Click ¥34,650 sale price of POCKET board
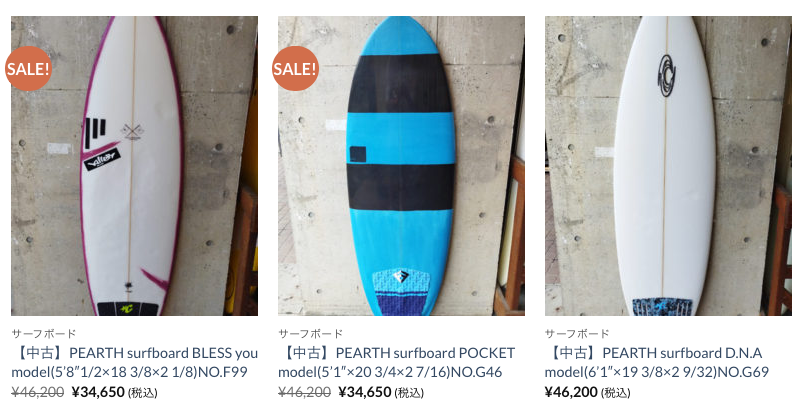 click(x=365, y=392)
